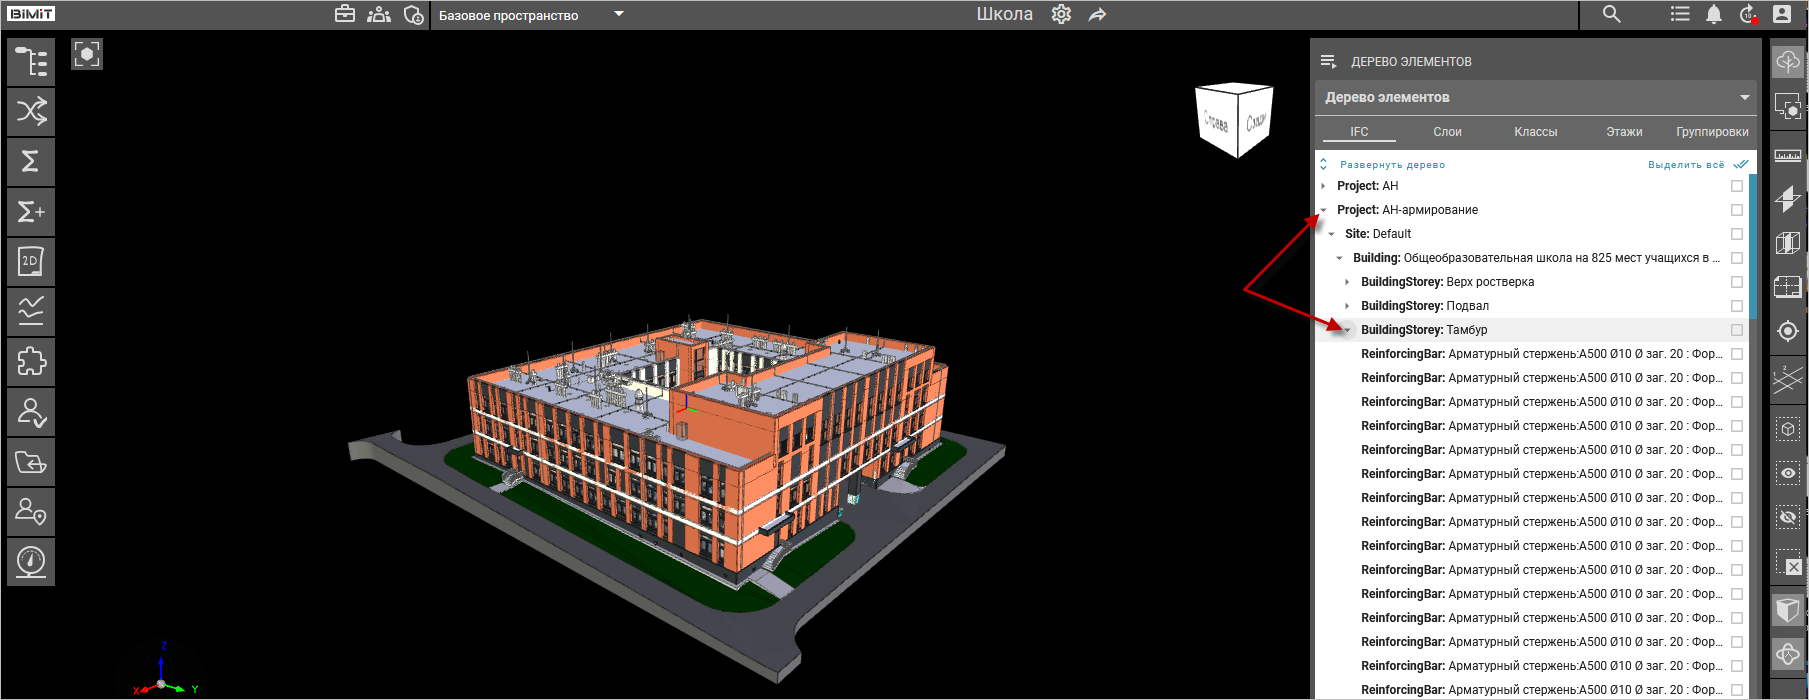
Task: Click the Развернуть дерево link
Action: (1391, 165)
